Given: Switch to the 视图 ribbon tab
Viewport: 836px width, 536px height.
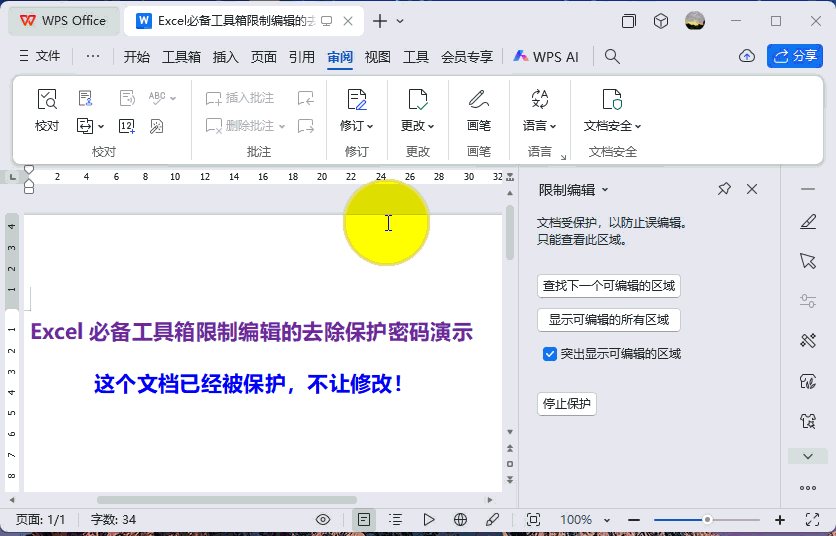Looking at the screenshot, I should (x=377, y=57).
